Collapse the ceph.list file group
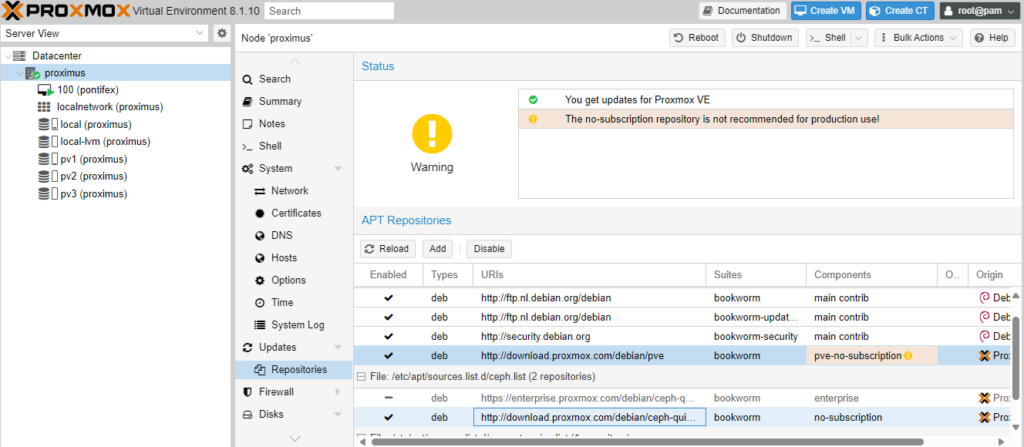Viewport: 1024px width, 447px height. (360, 377)
